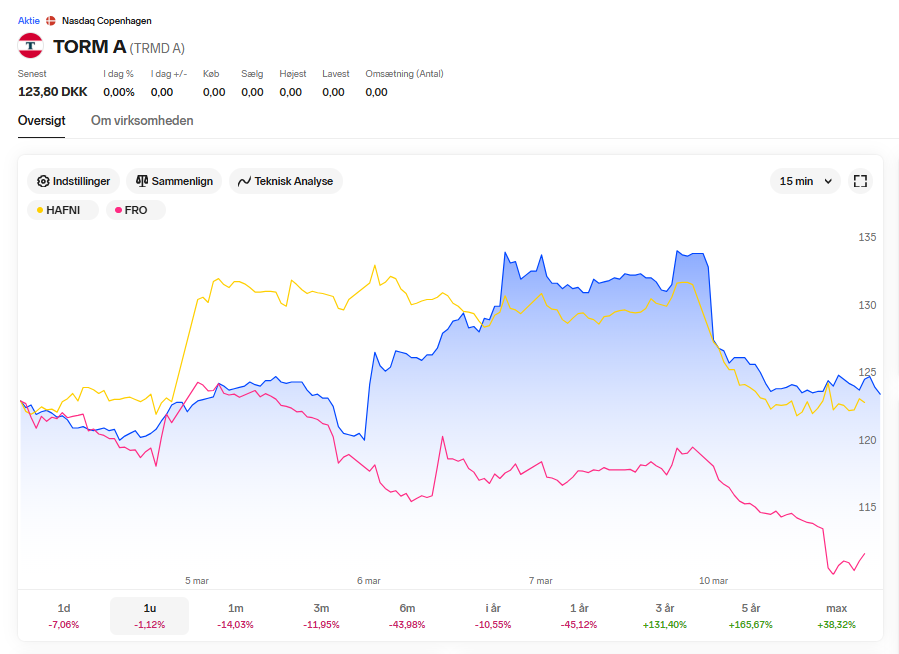Click the Indstillinger gear icon
This screenshot has width=899, height=654.
tap(43, 181)
